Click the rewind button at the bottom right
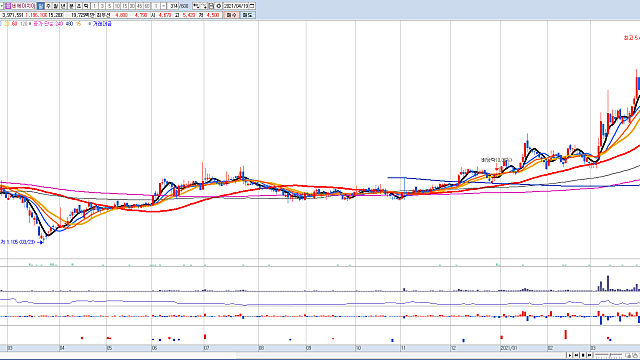Viewport: 640px width, 360px height. (x=576, y=355)
